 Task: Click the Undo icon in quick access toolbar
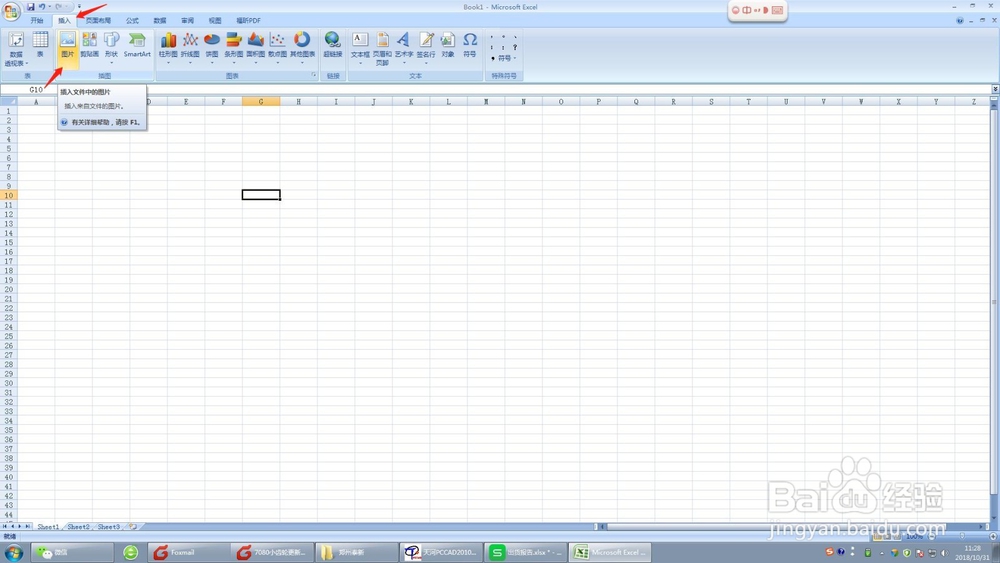(41, 7)
